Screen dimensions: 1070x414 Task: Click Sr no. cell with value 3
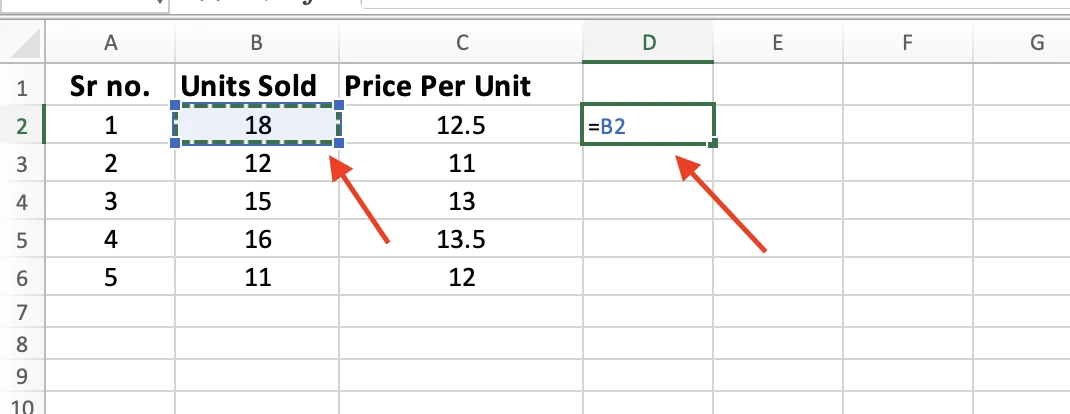click(x=110, y=201)
